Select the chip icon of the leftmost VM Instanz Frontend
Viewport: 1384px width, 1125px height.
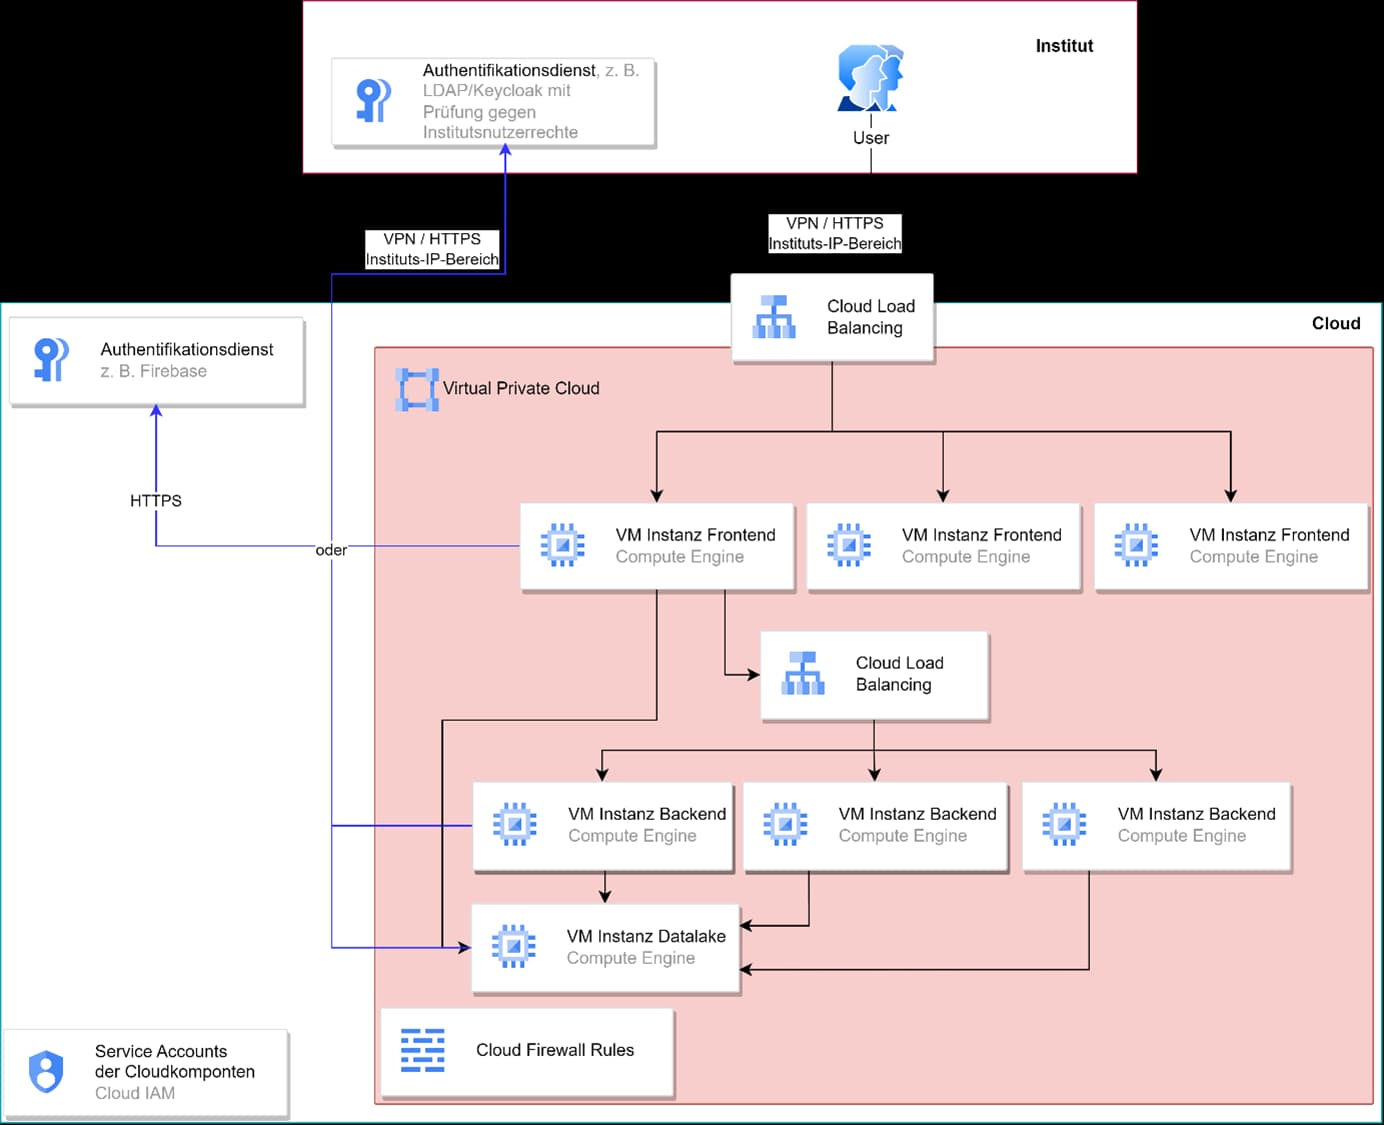click(563, 545)
